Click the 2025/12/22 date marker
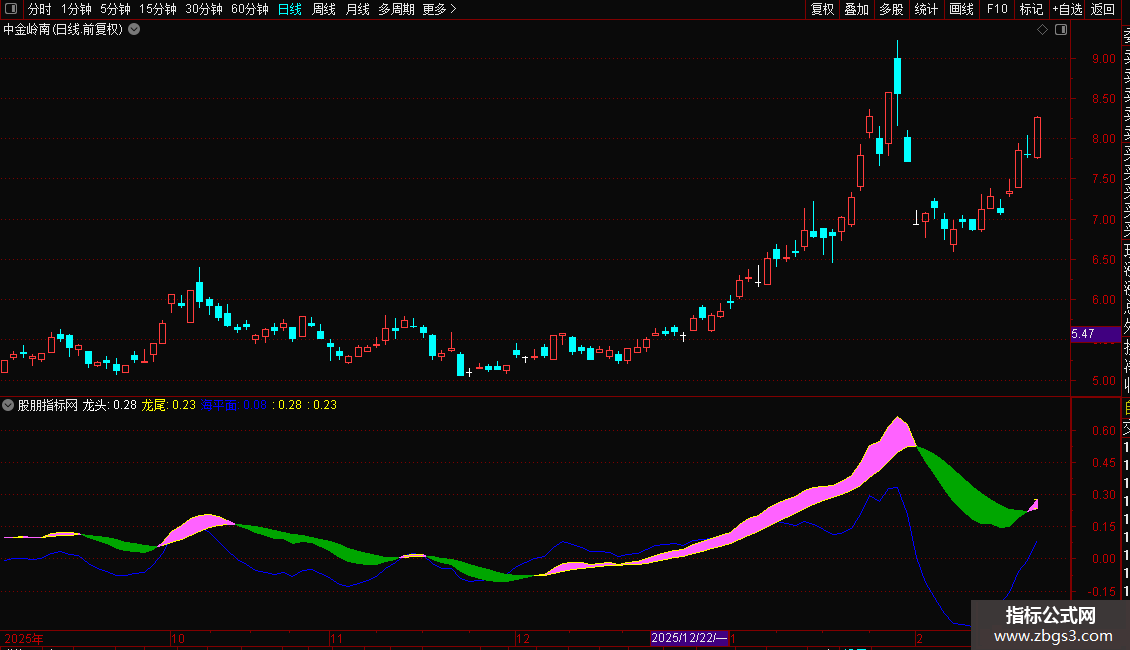 pyautogui.click(x=689, y=638)
